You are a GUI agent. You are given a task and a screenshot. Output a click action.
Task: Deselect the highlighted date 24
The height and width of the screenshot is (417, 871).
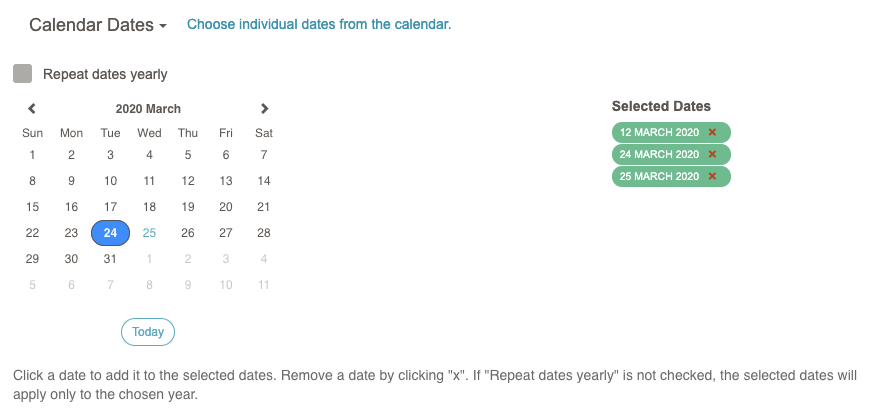111,233
